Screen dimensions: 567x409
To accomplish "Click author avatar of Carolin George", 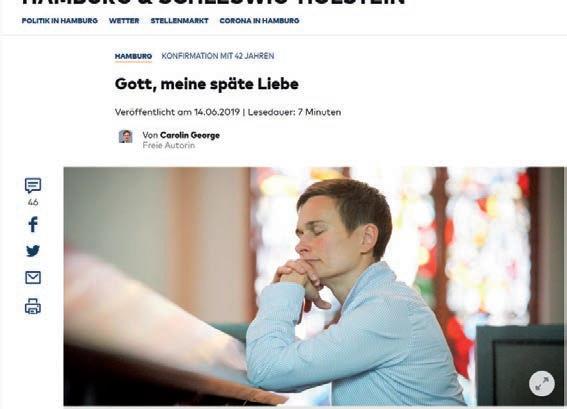I will [x=125, y=136].
